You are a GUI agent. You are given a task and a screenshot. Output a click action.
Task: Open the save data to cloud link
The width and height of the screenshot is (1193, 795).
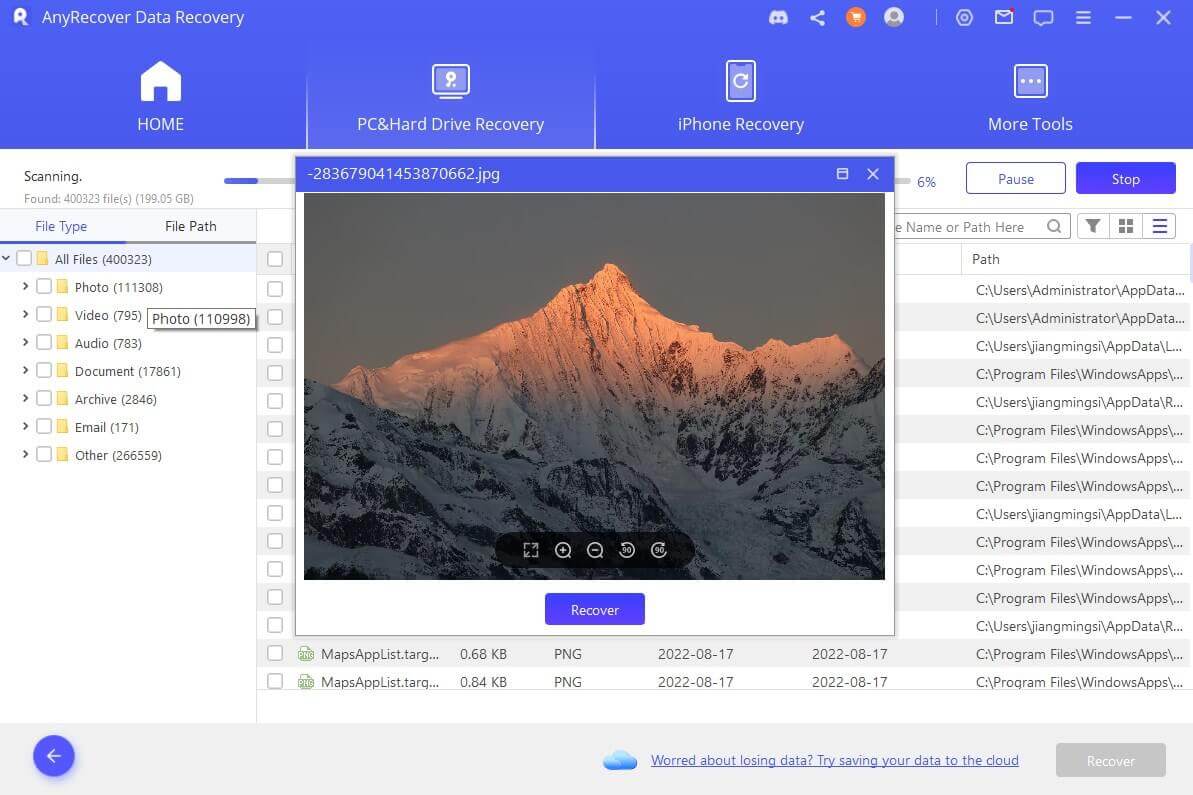point(834,761)
